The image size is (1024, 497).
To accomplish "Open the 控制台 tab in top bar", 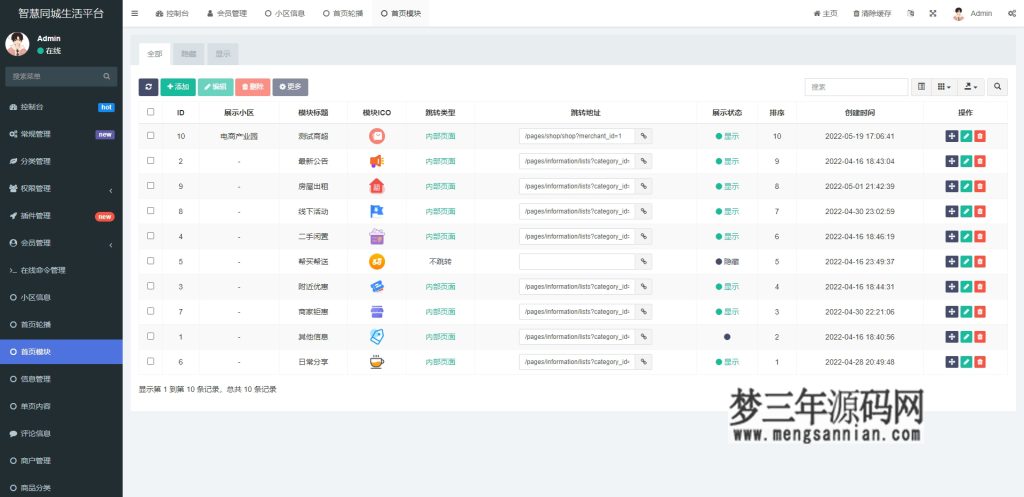I will click(172, 13).
